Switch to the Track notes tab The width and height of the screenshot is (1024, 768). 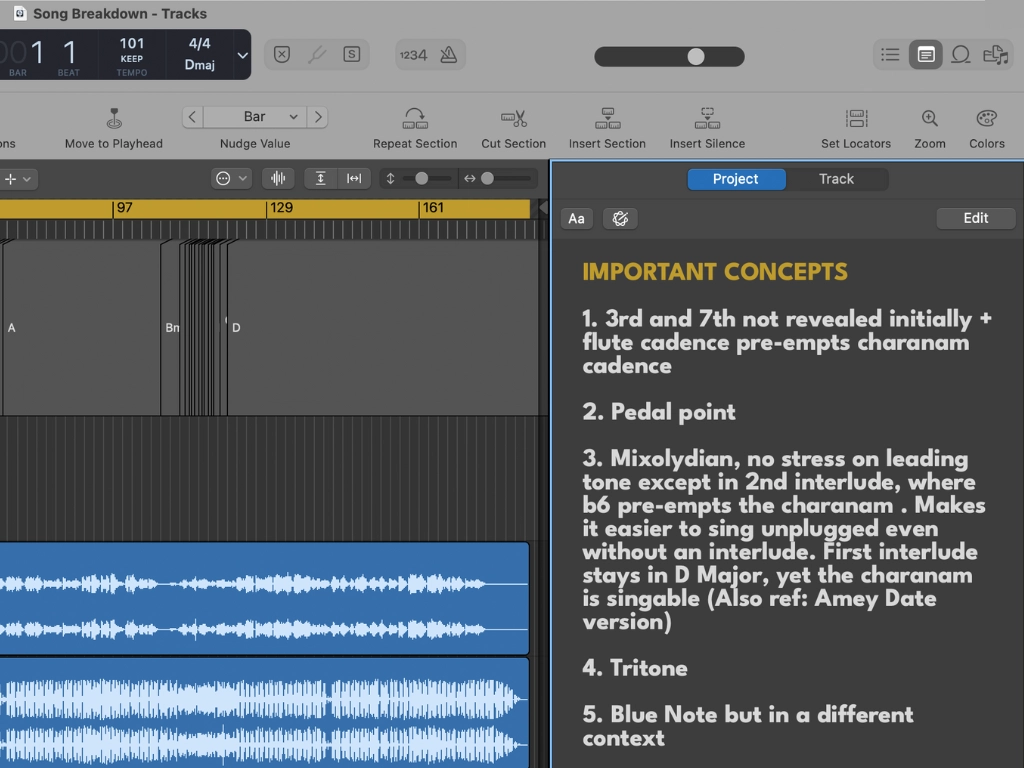[x=836, y=179]
